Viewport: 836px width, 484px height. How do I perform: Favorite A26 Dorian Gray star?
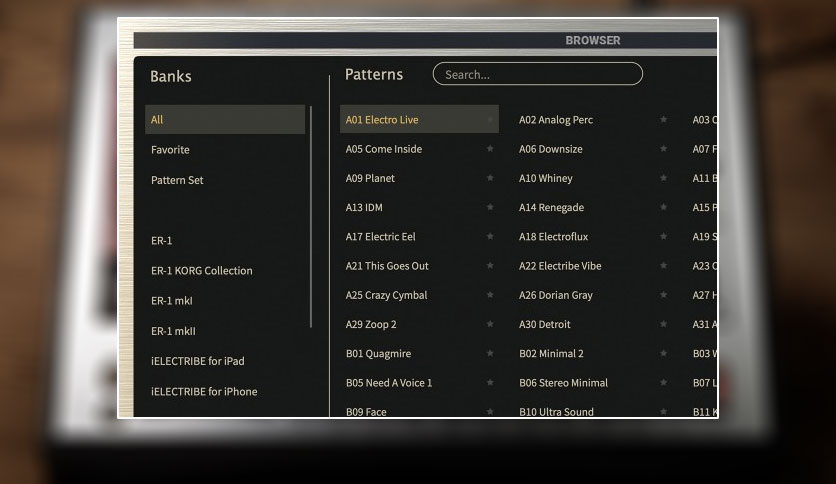tap(663, 295)
